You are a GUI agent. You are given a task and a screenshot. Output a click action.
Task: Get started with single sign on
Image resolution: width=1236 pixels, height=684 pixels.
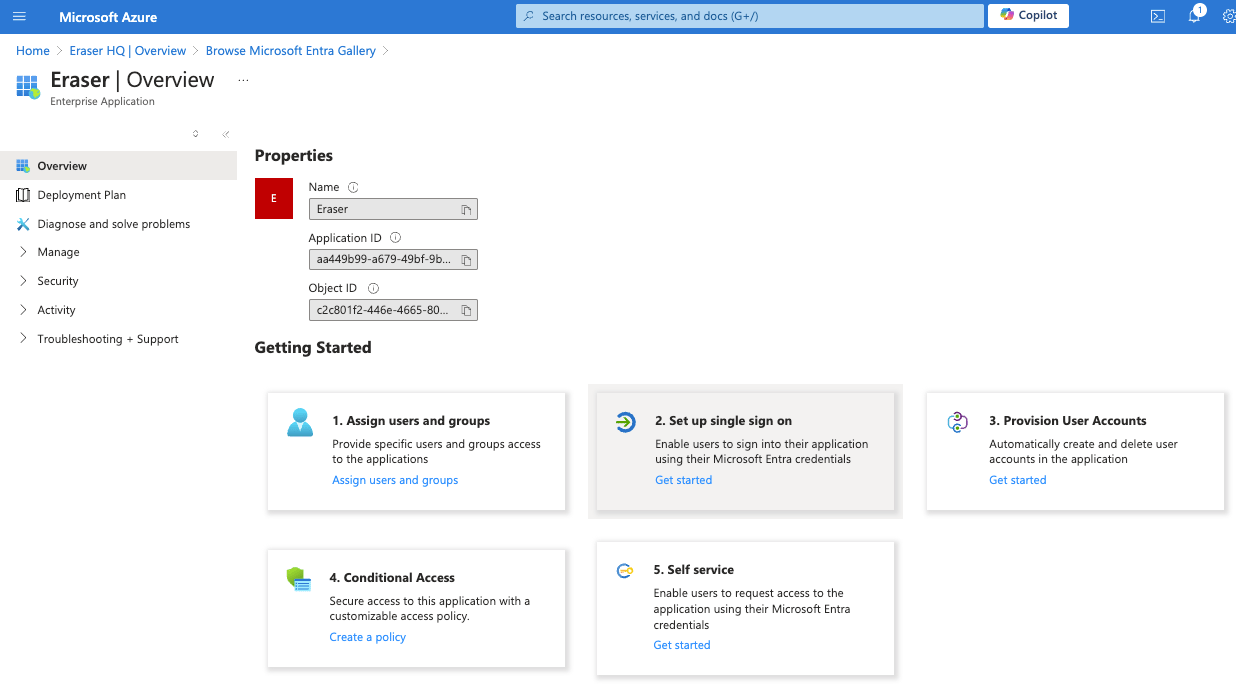point(684,480)
